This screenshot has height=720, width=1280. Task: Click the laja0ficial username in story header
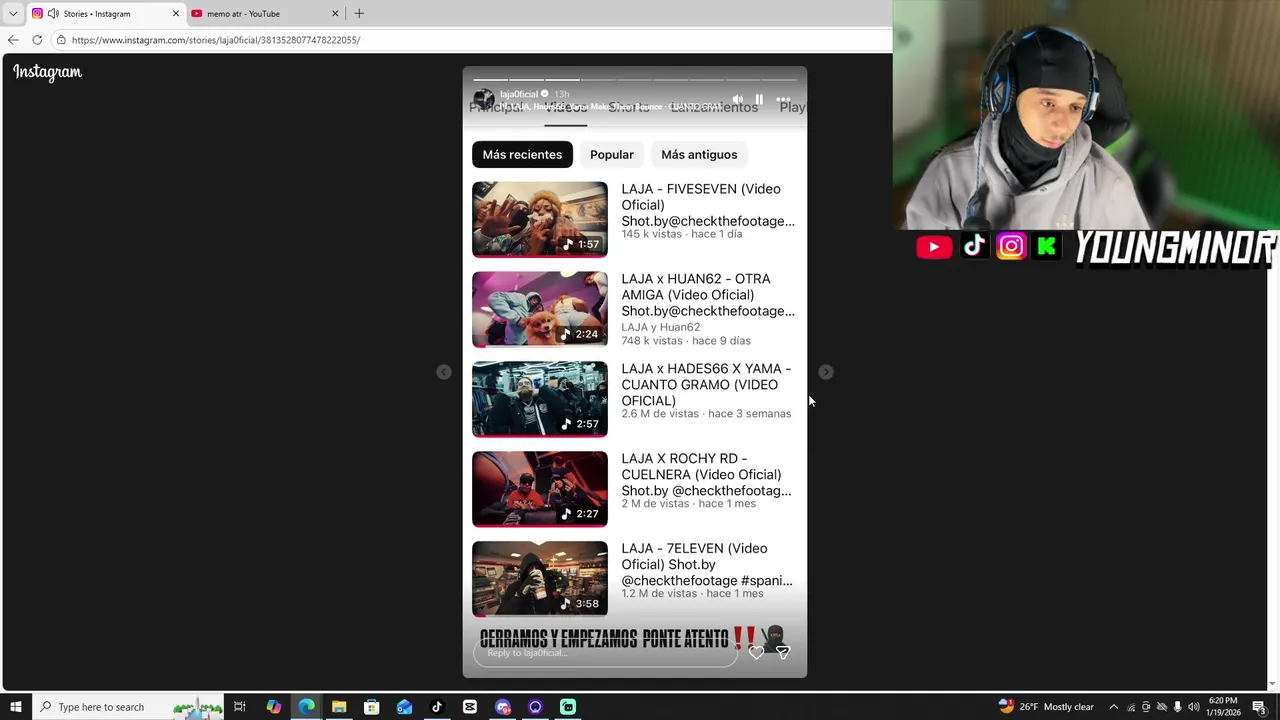[x=518, y=94]
